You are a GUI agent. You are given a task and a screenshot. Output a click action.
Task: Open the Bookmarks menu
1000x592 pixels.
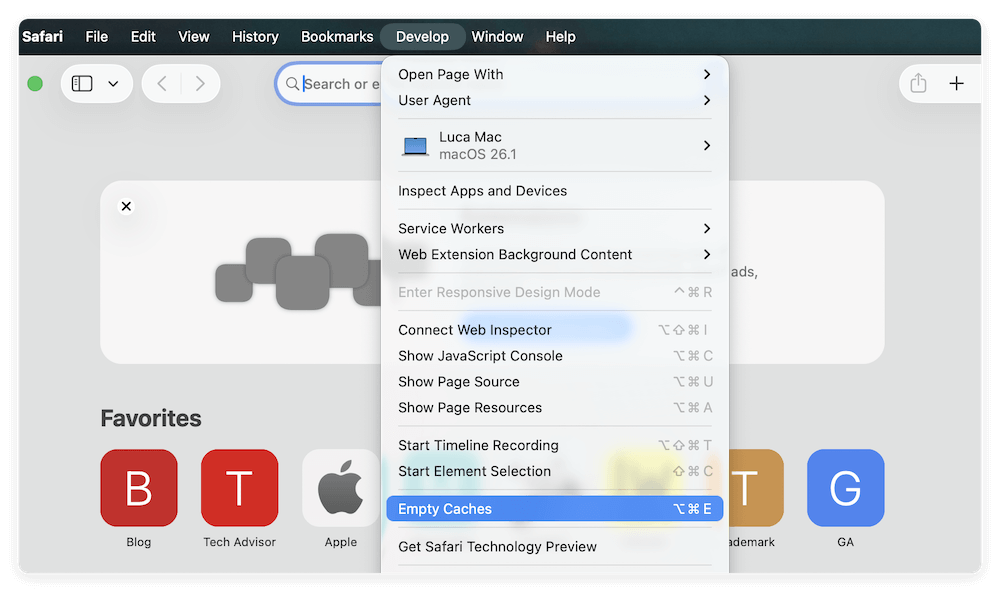point(337,37)
